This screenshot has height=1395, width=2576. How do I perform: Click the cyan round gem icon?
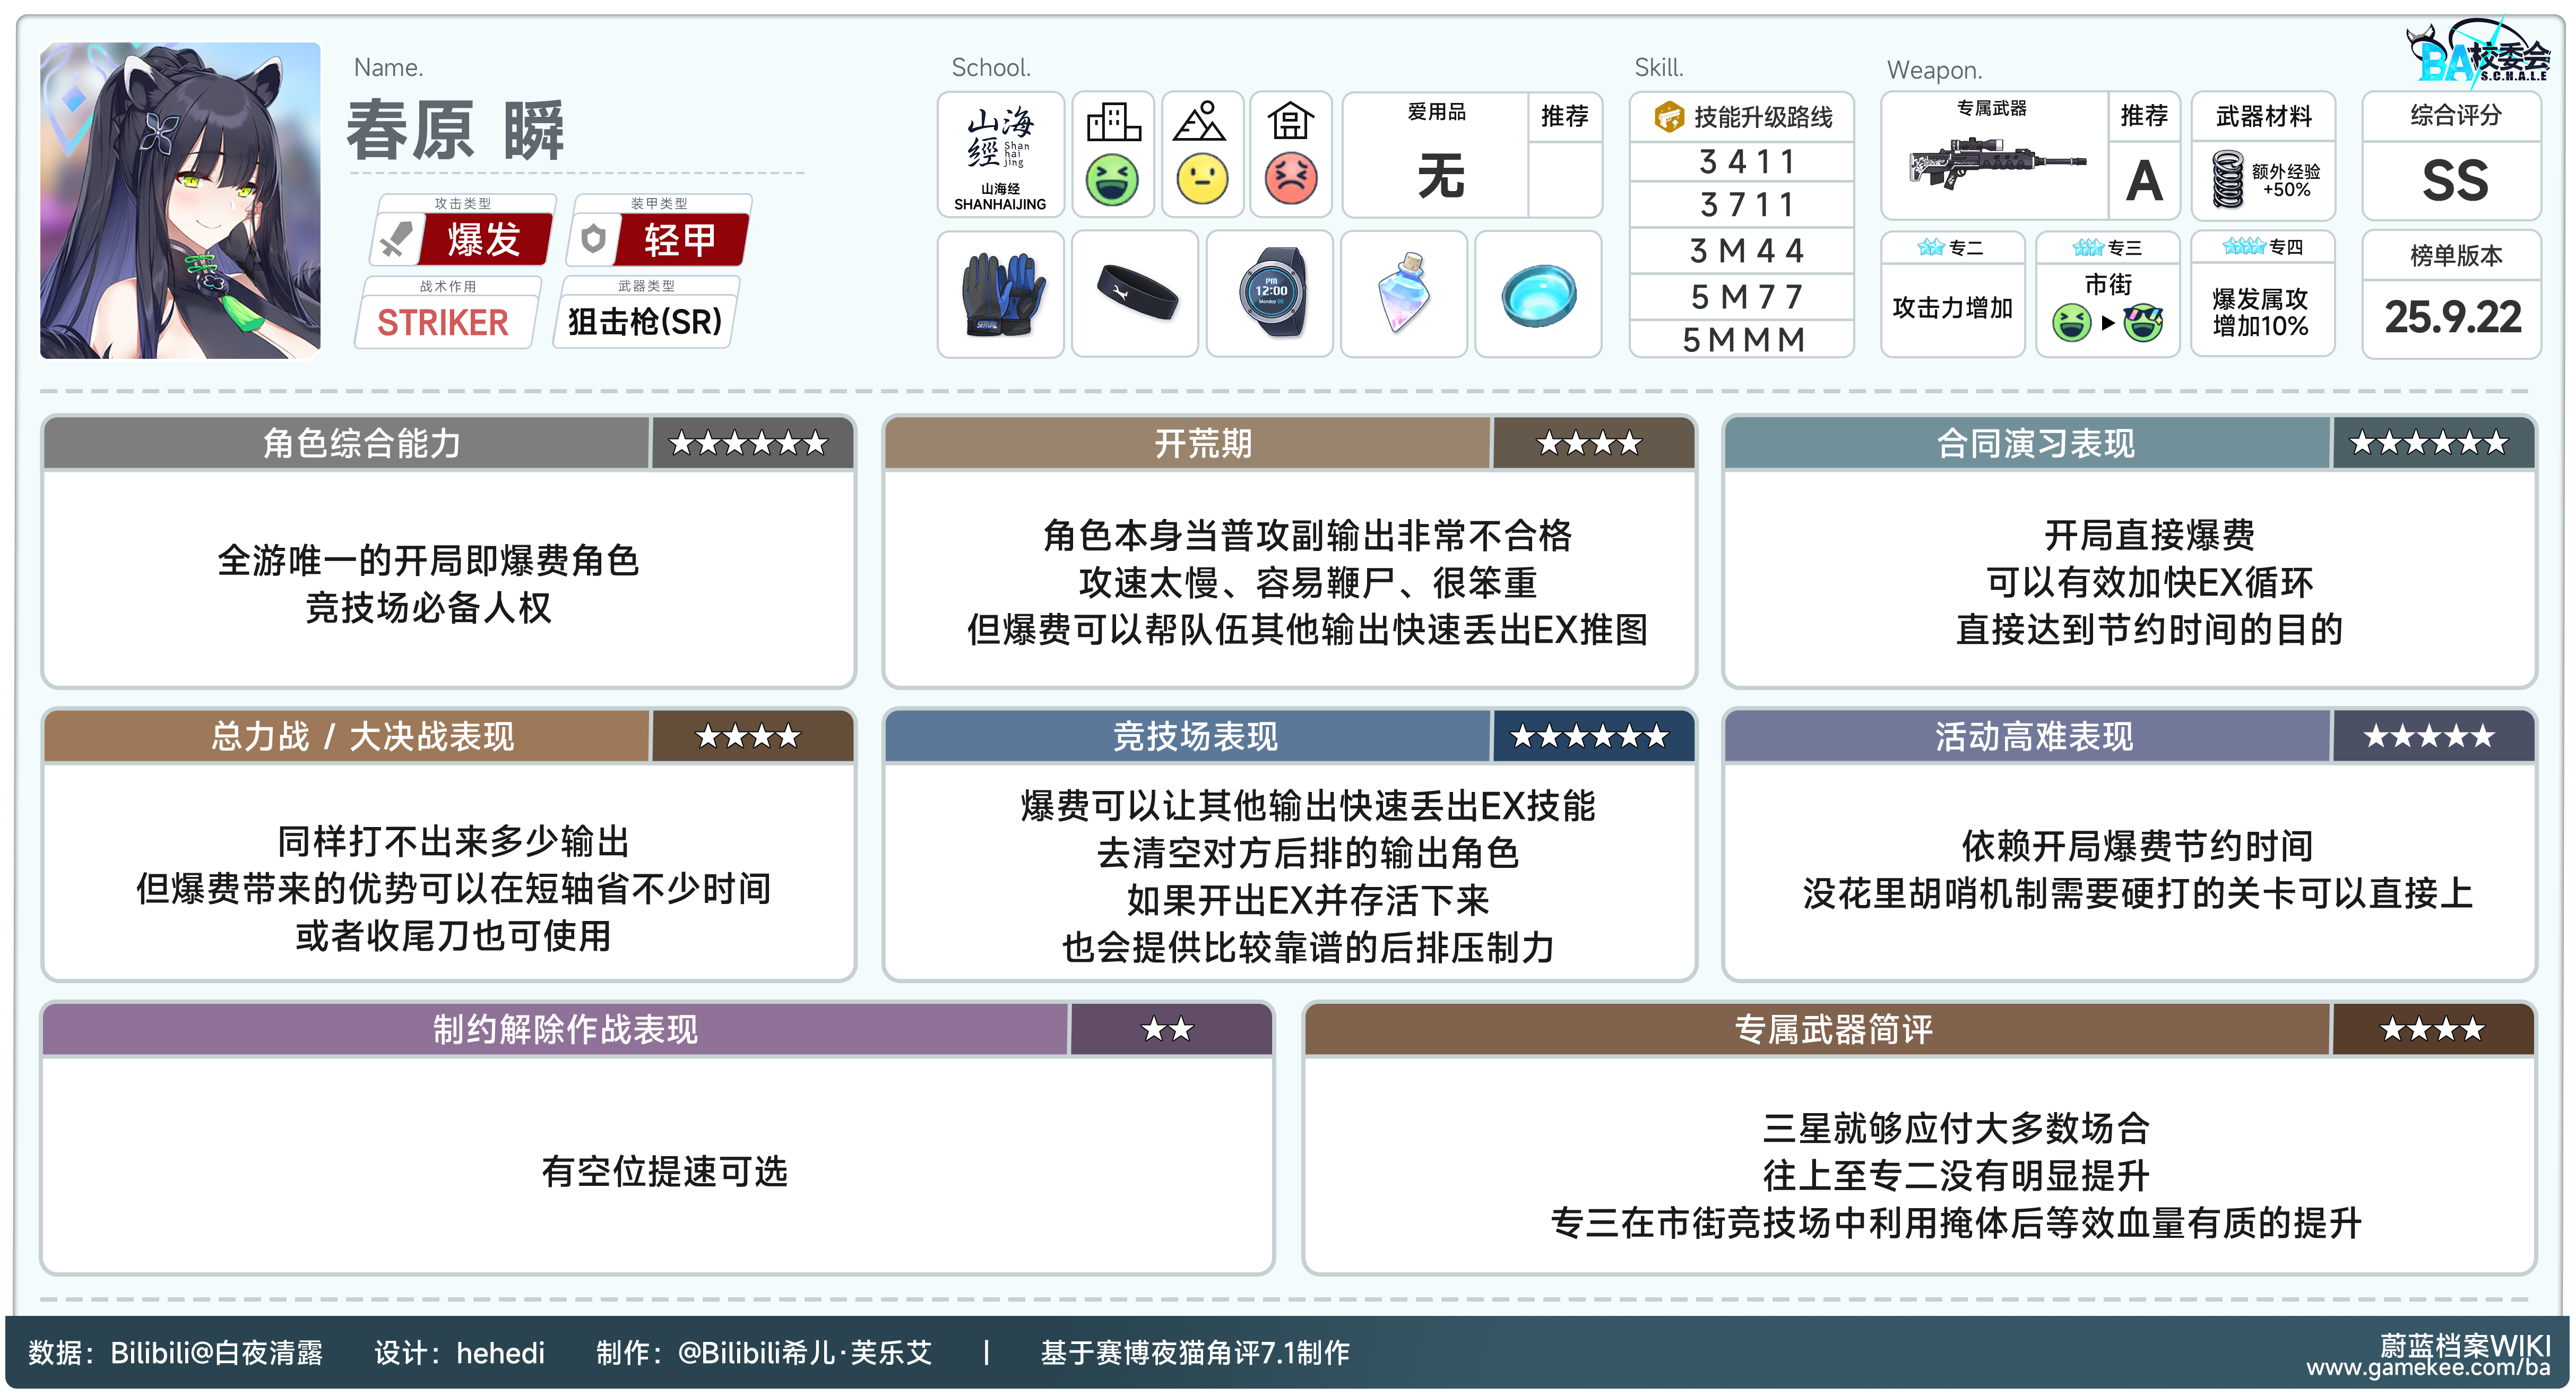[1538, 294]
